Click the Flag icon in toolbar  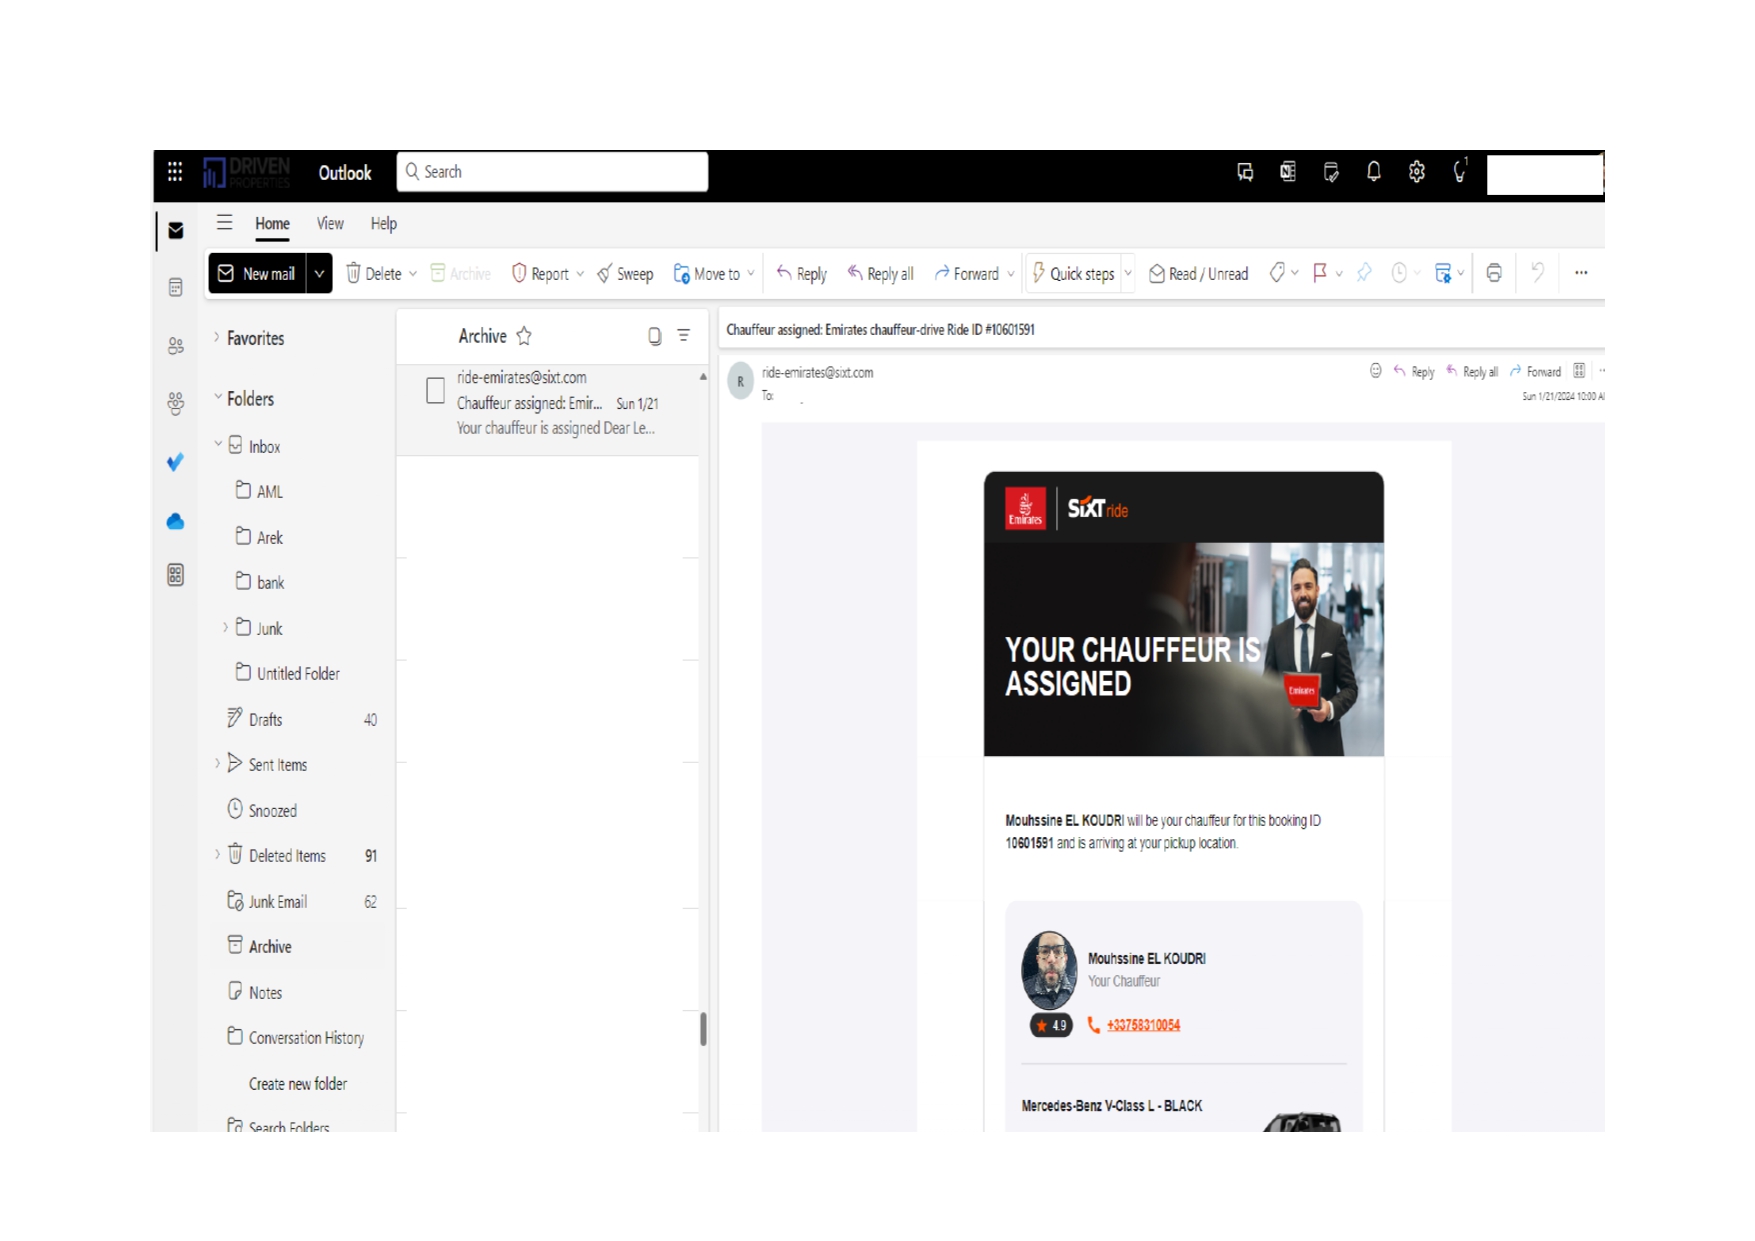1320,273
